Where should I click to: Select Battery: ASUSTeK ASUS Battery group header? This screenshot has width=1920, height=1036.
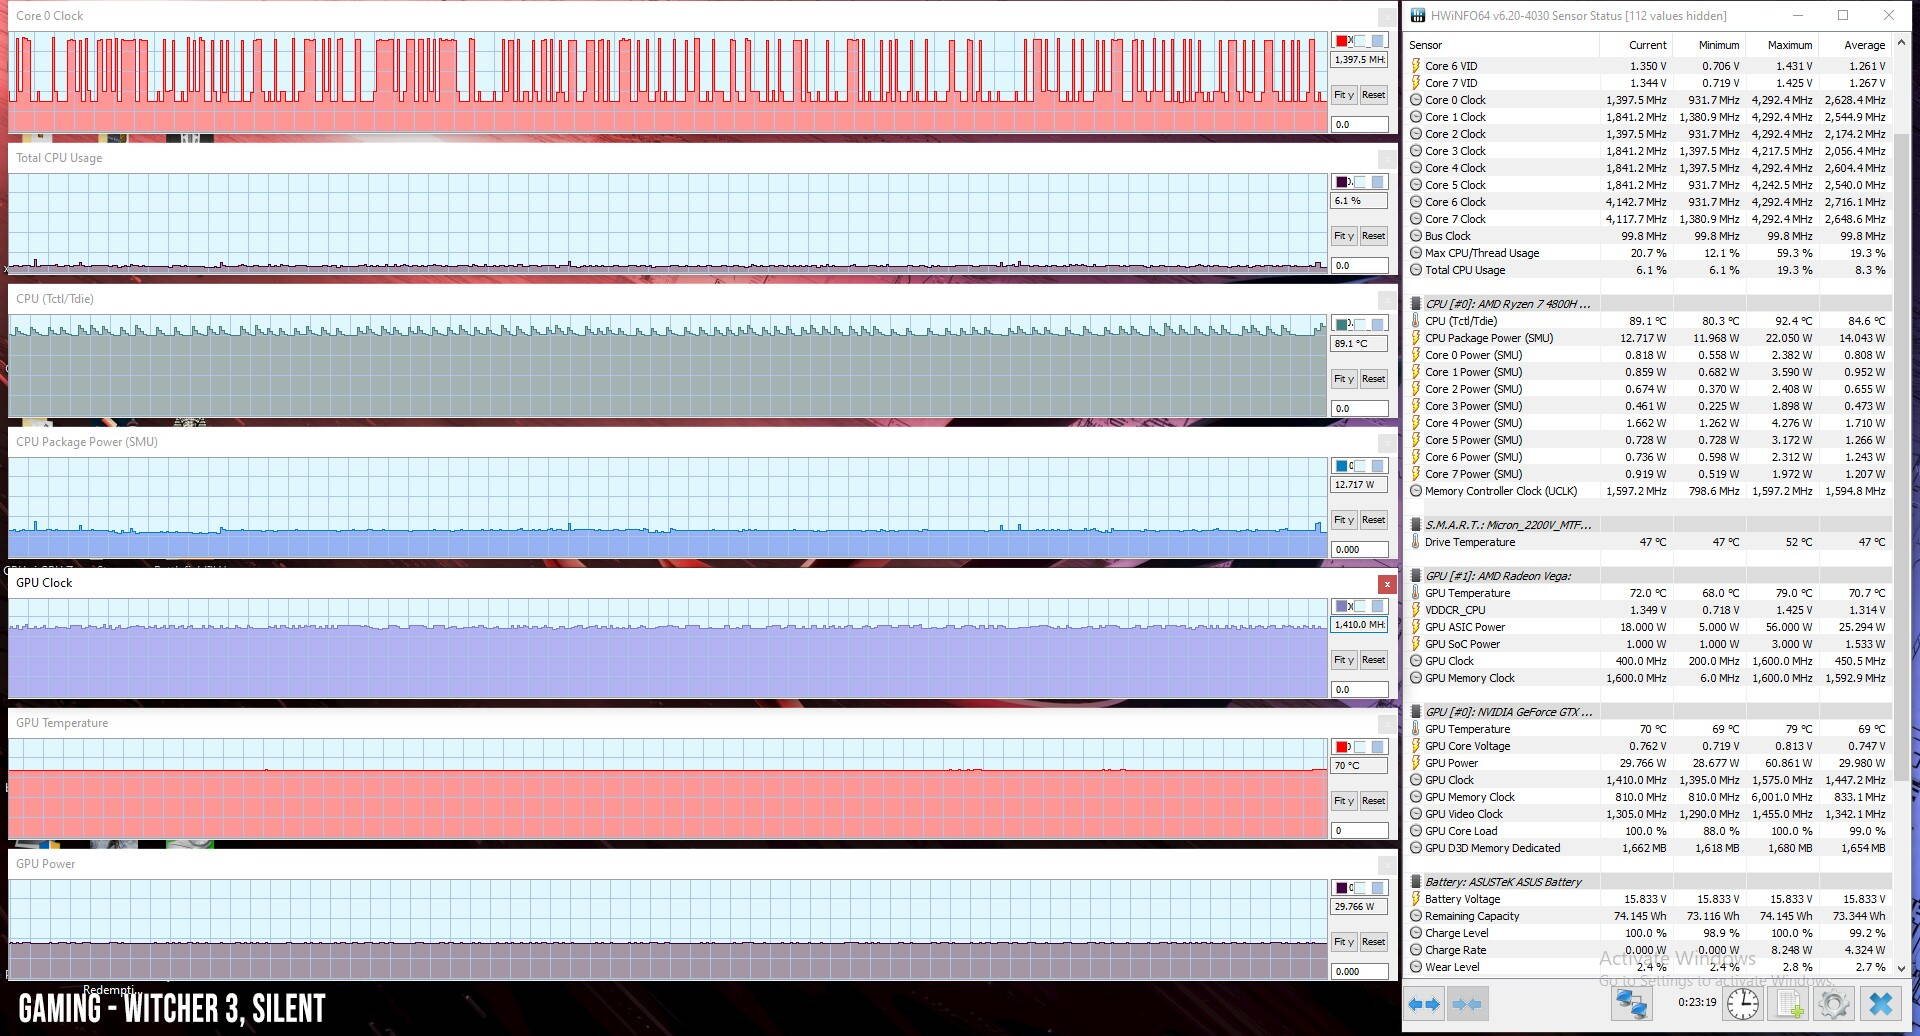point(1502,882)
